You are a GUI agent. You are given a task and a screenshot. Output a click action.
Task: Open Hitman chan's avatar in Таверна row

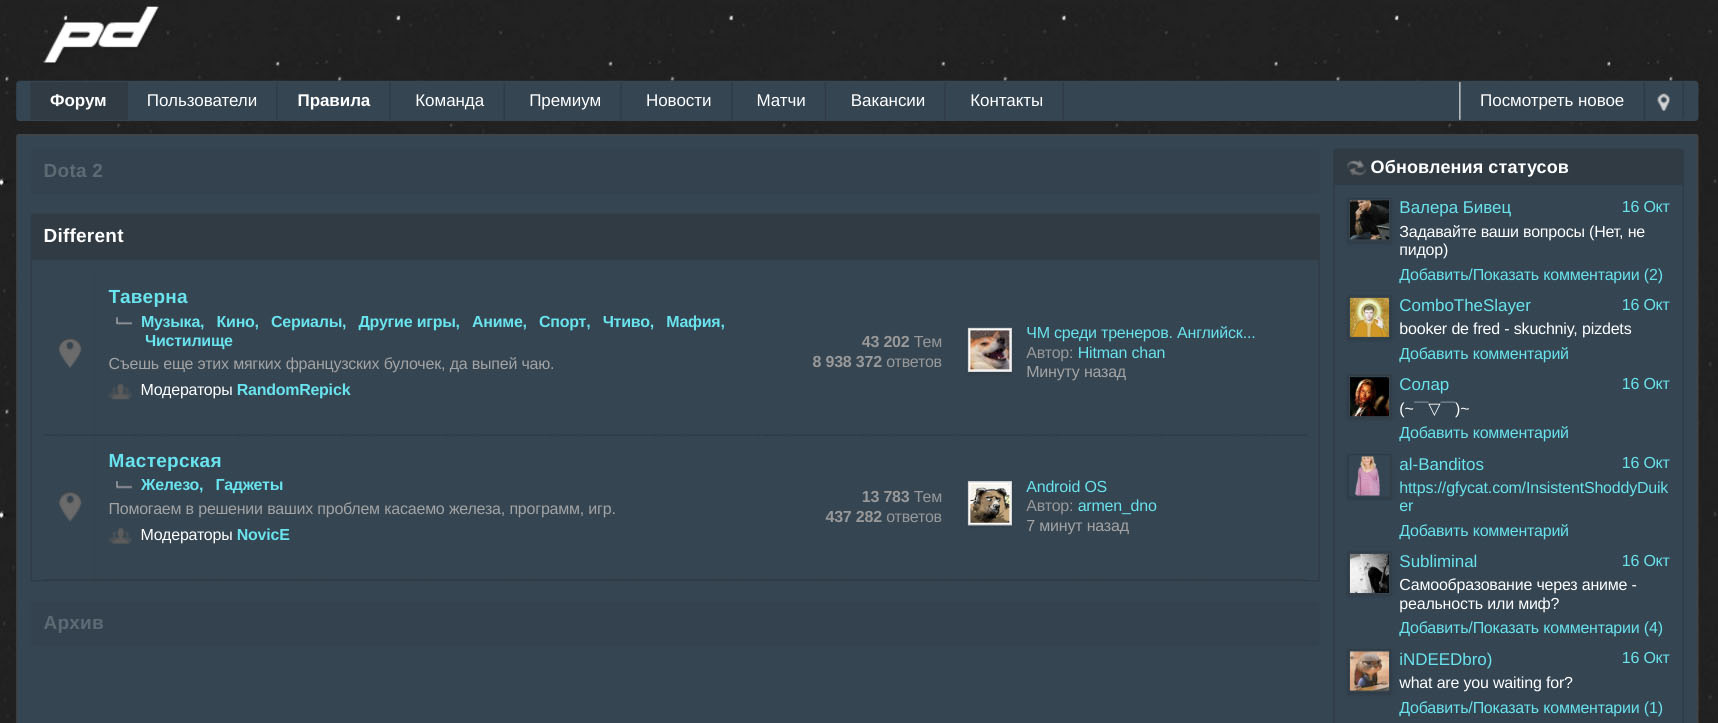(x=990, y=350)
